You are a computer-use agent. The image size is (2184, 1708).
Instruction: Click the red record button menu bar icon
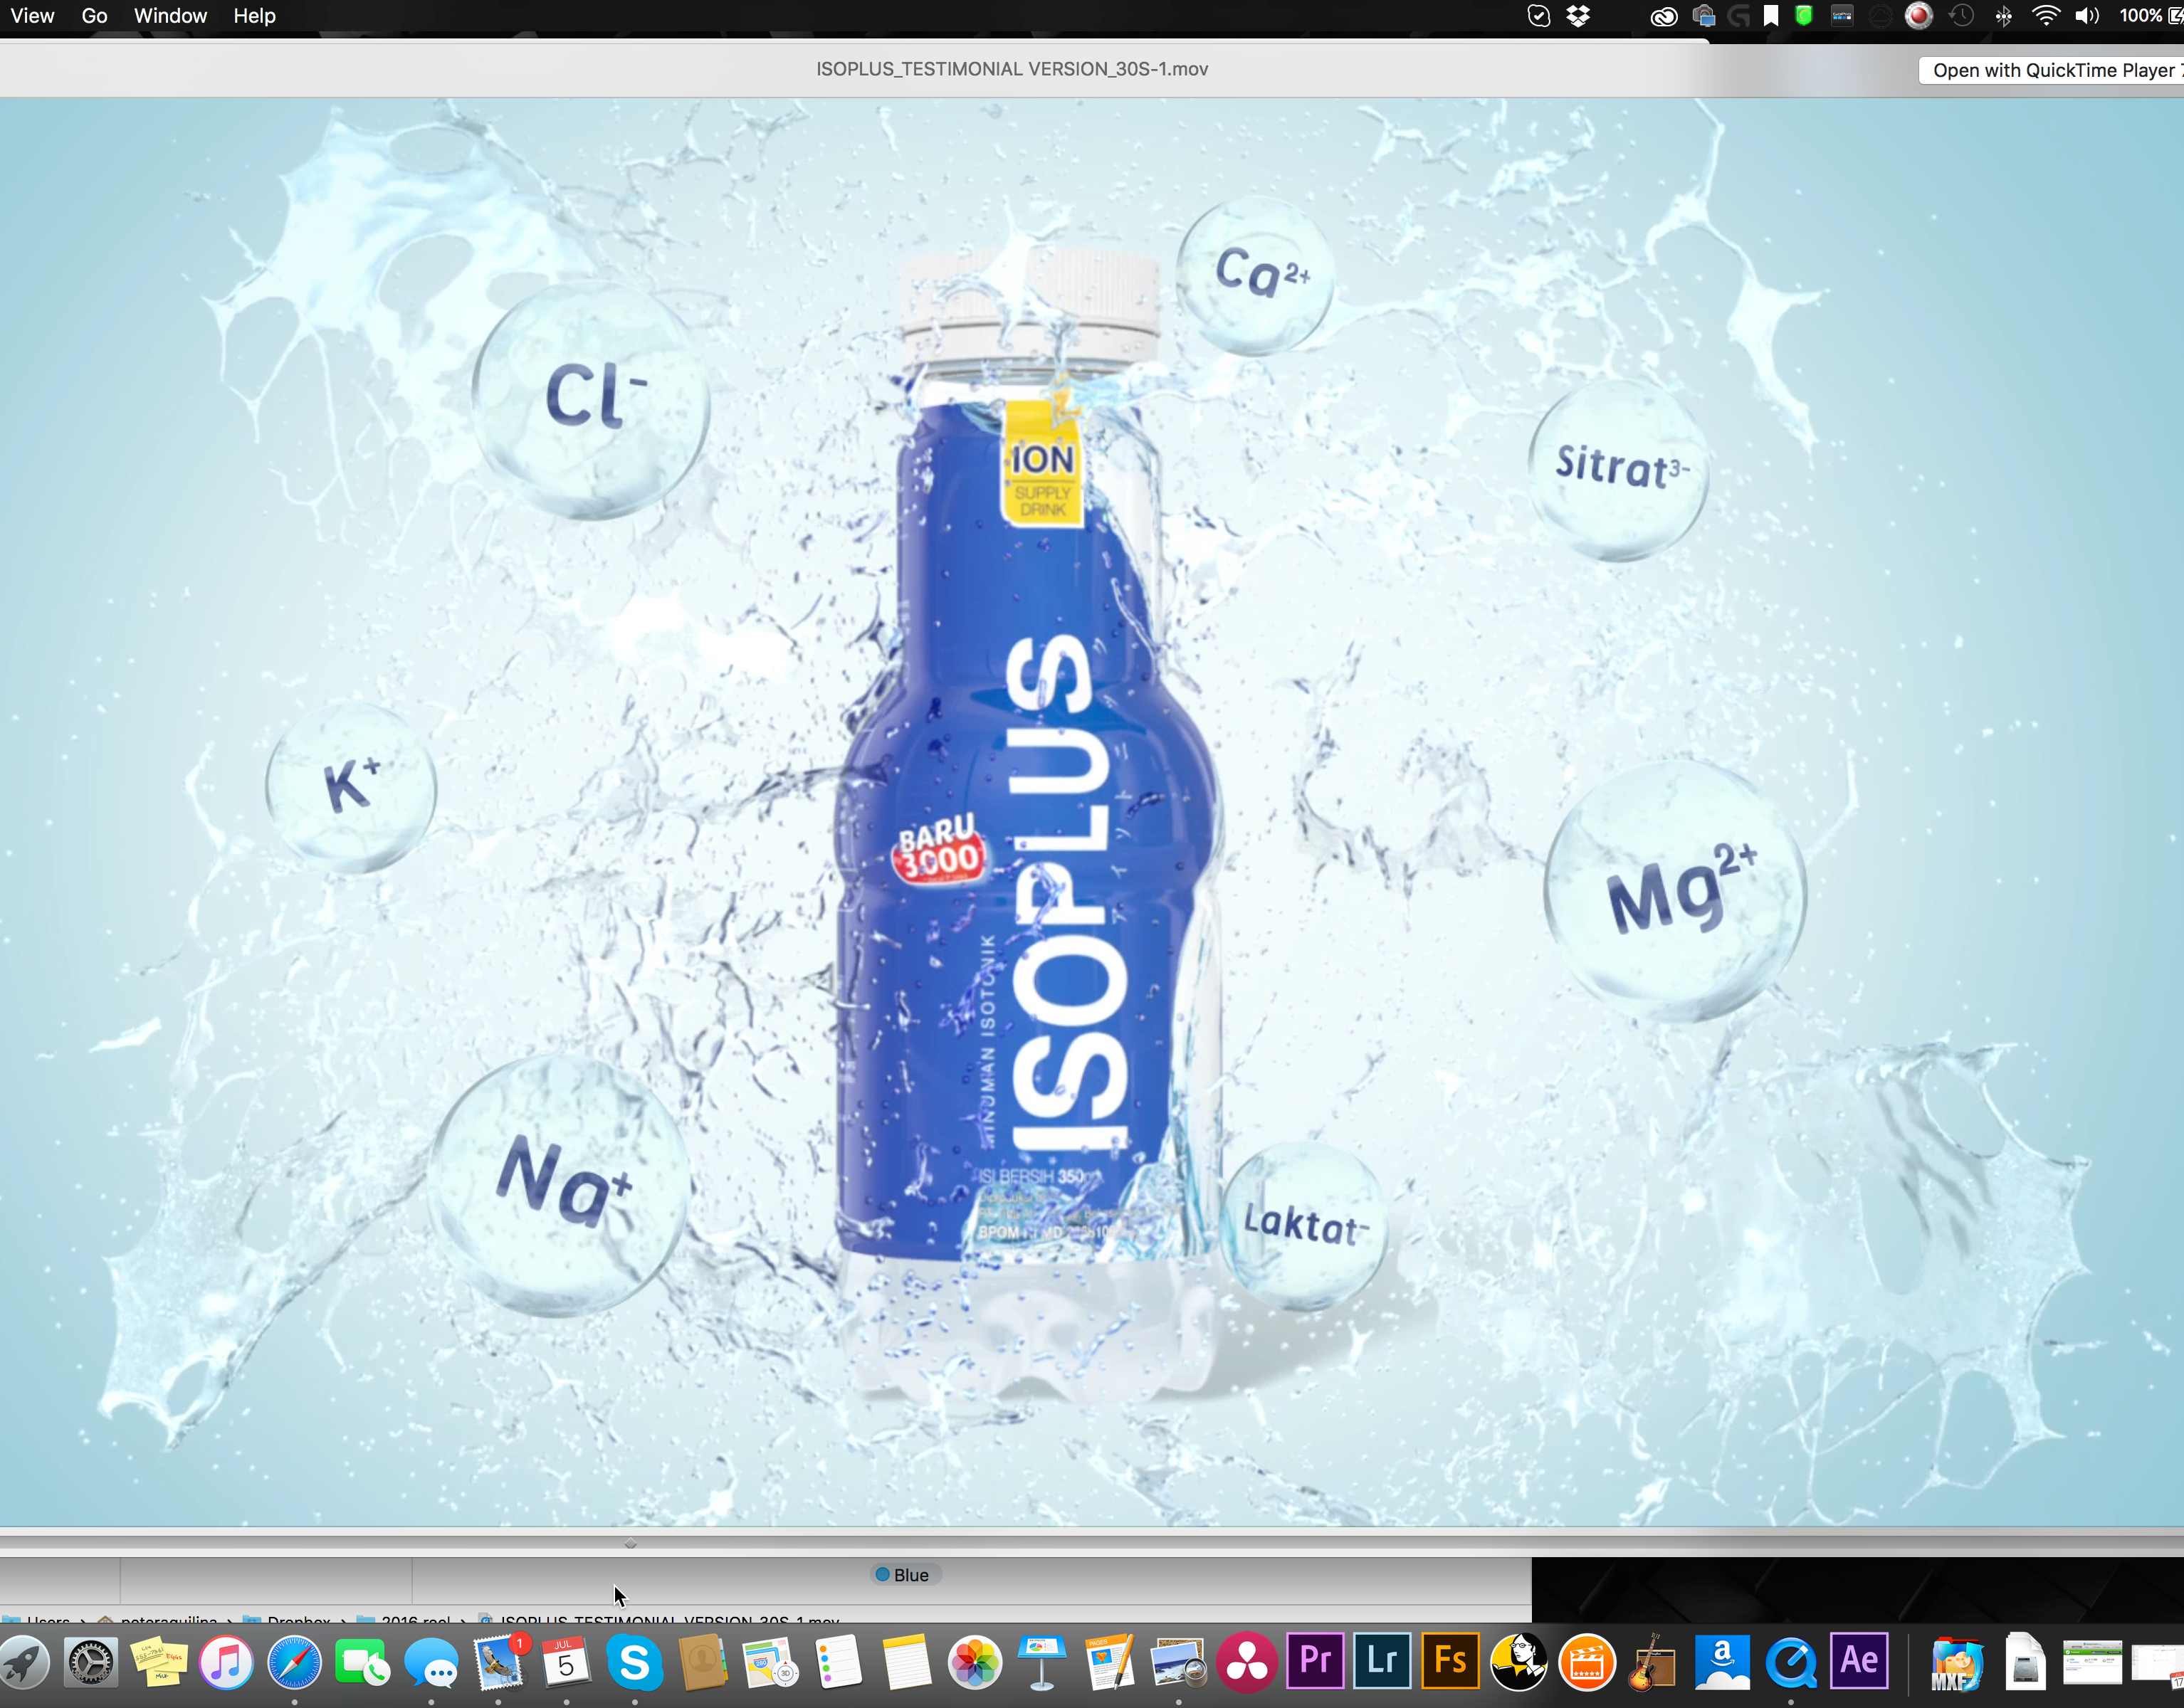tap(1918, 16)
